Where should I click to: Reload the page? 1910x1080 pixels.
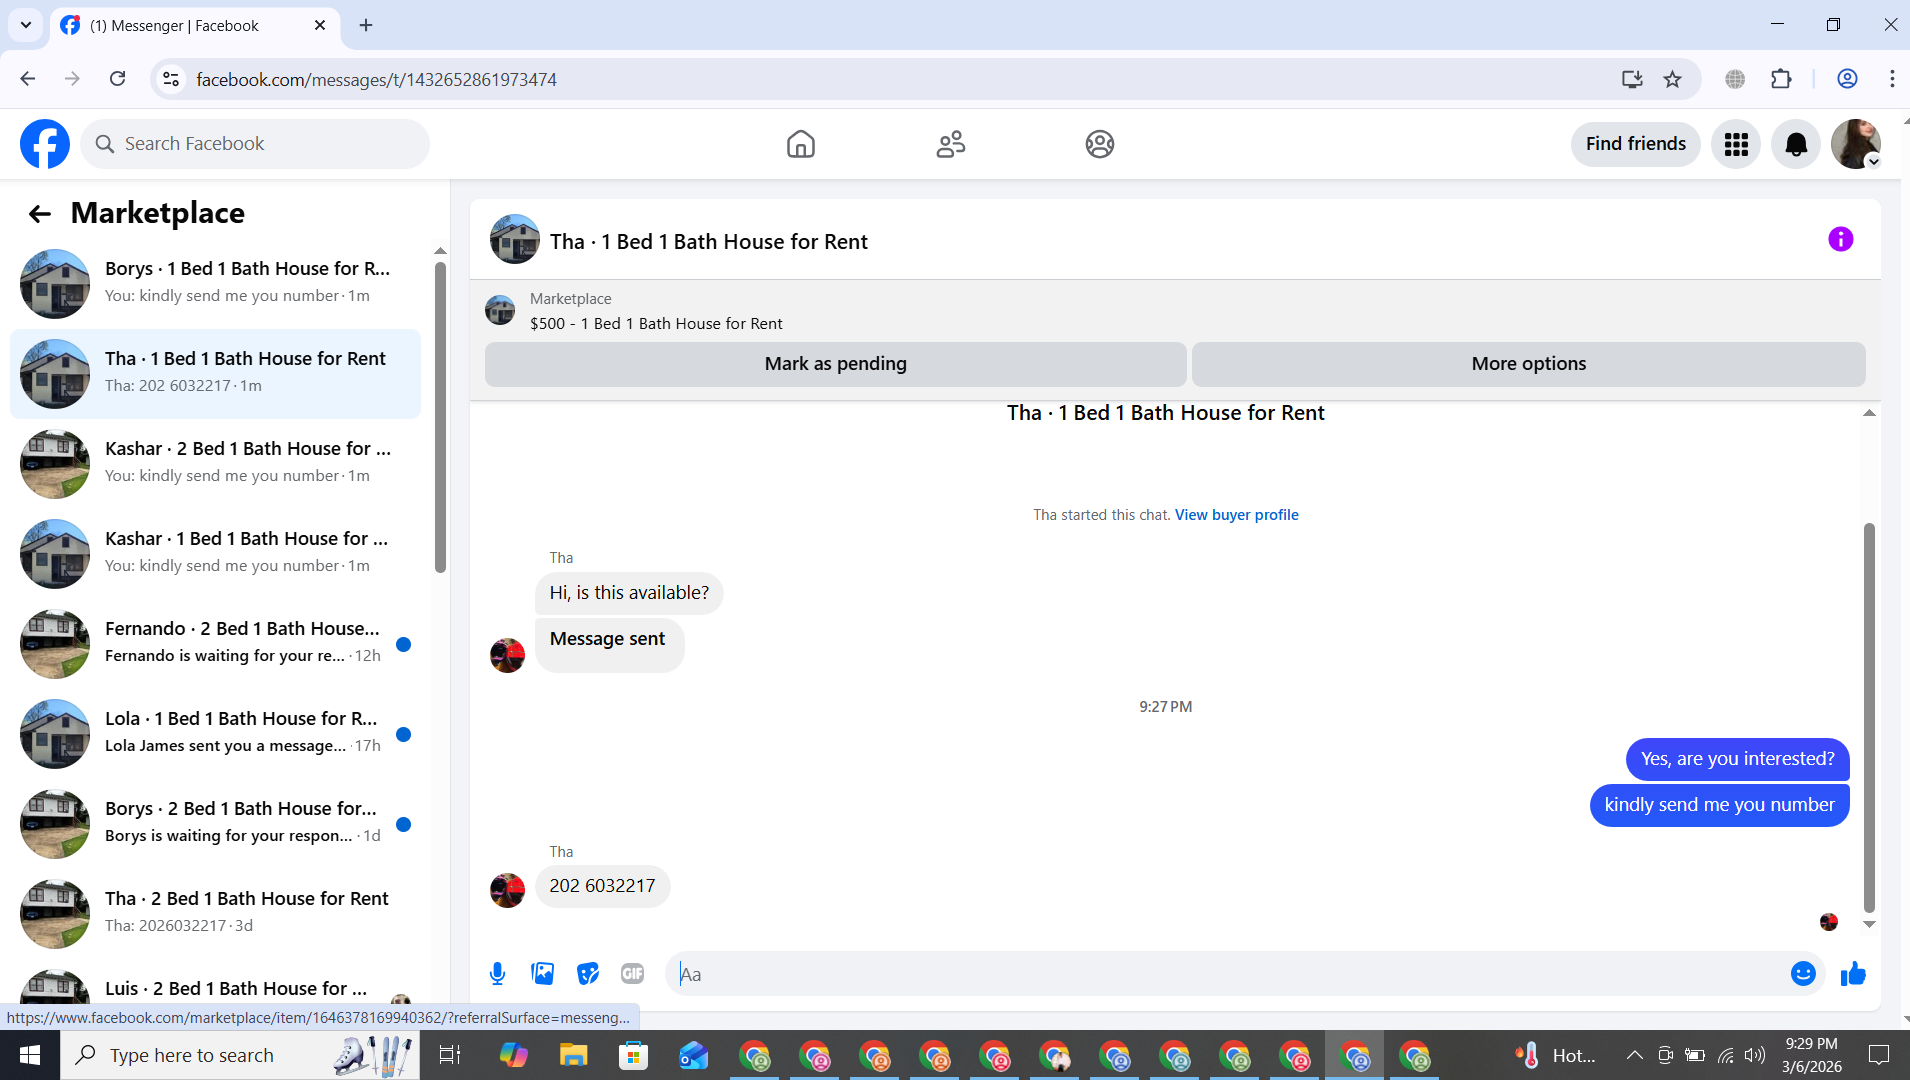pos(117,79)
